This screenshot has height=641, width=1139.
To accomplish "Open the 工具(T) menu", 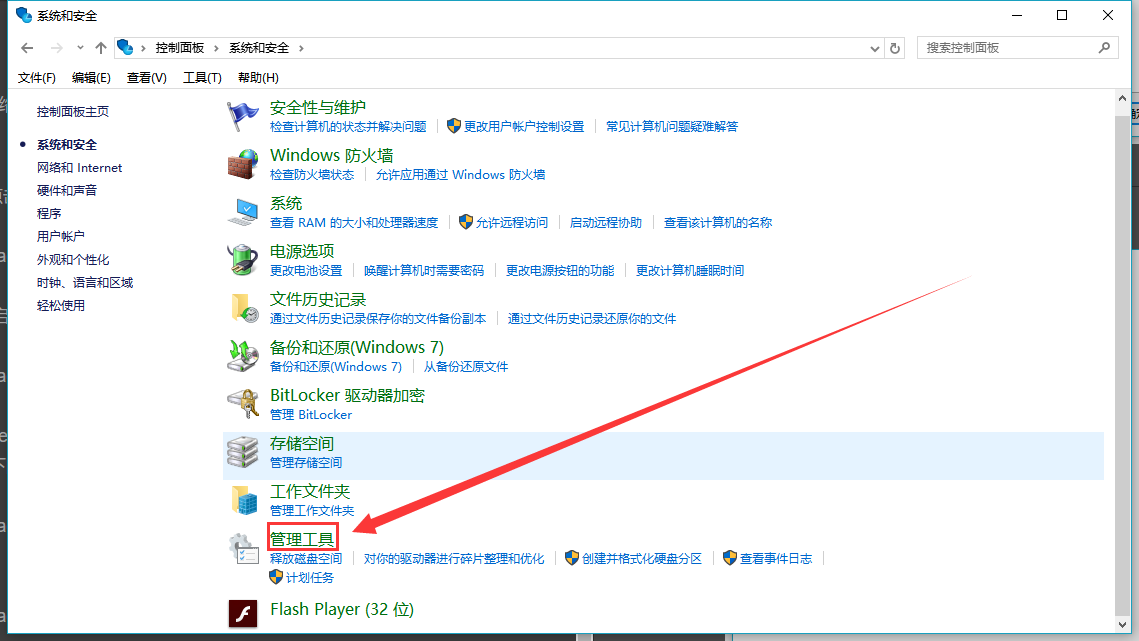I will (x=202, y=78).
